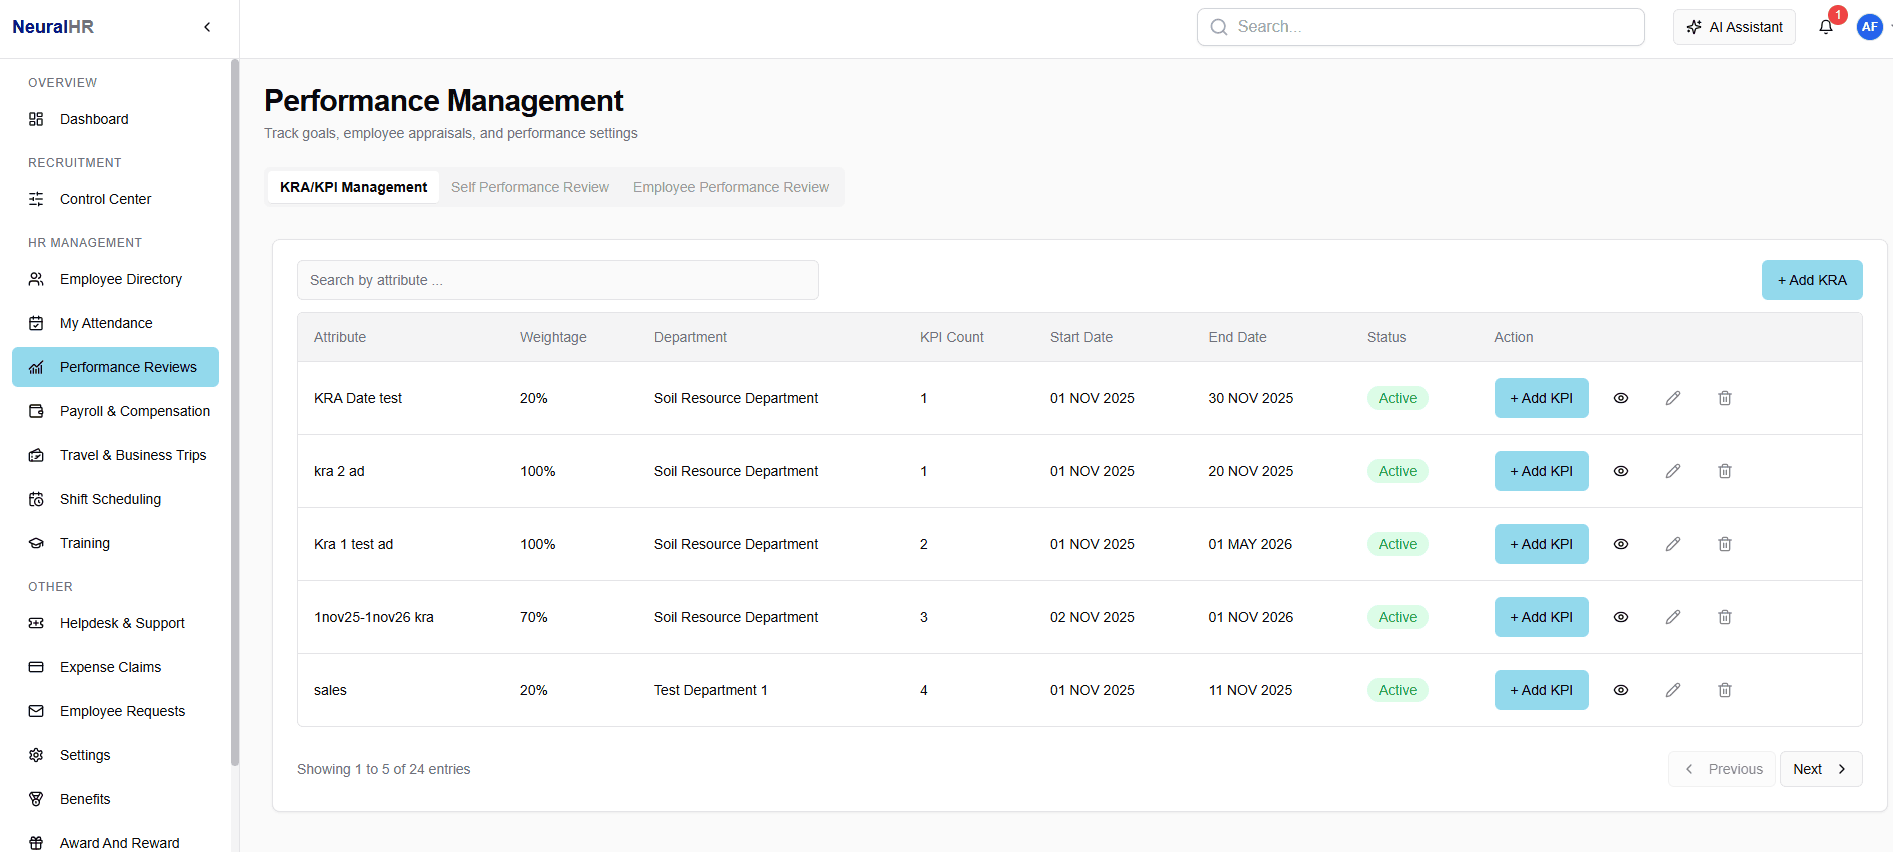
Task: Delete the kra 2 ad row
Action: point(1725,471)
